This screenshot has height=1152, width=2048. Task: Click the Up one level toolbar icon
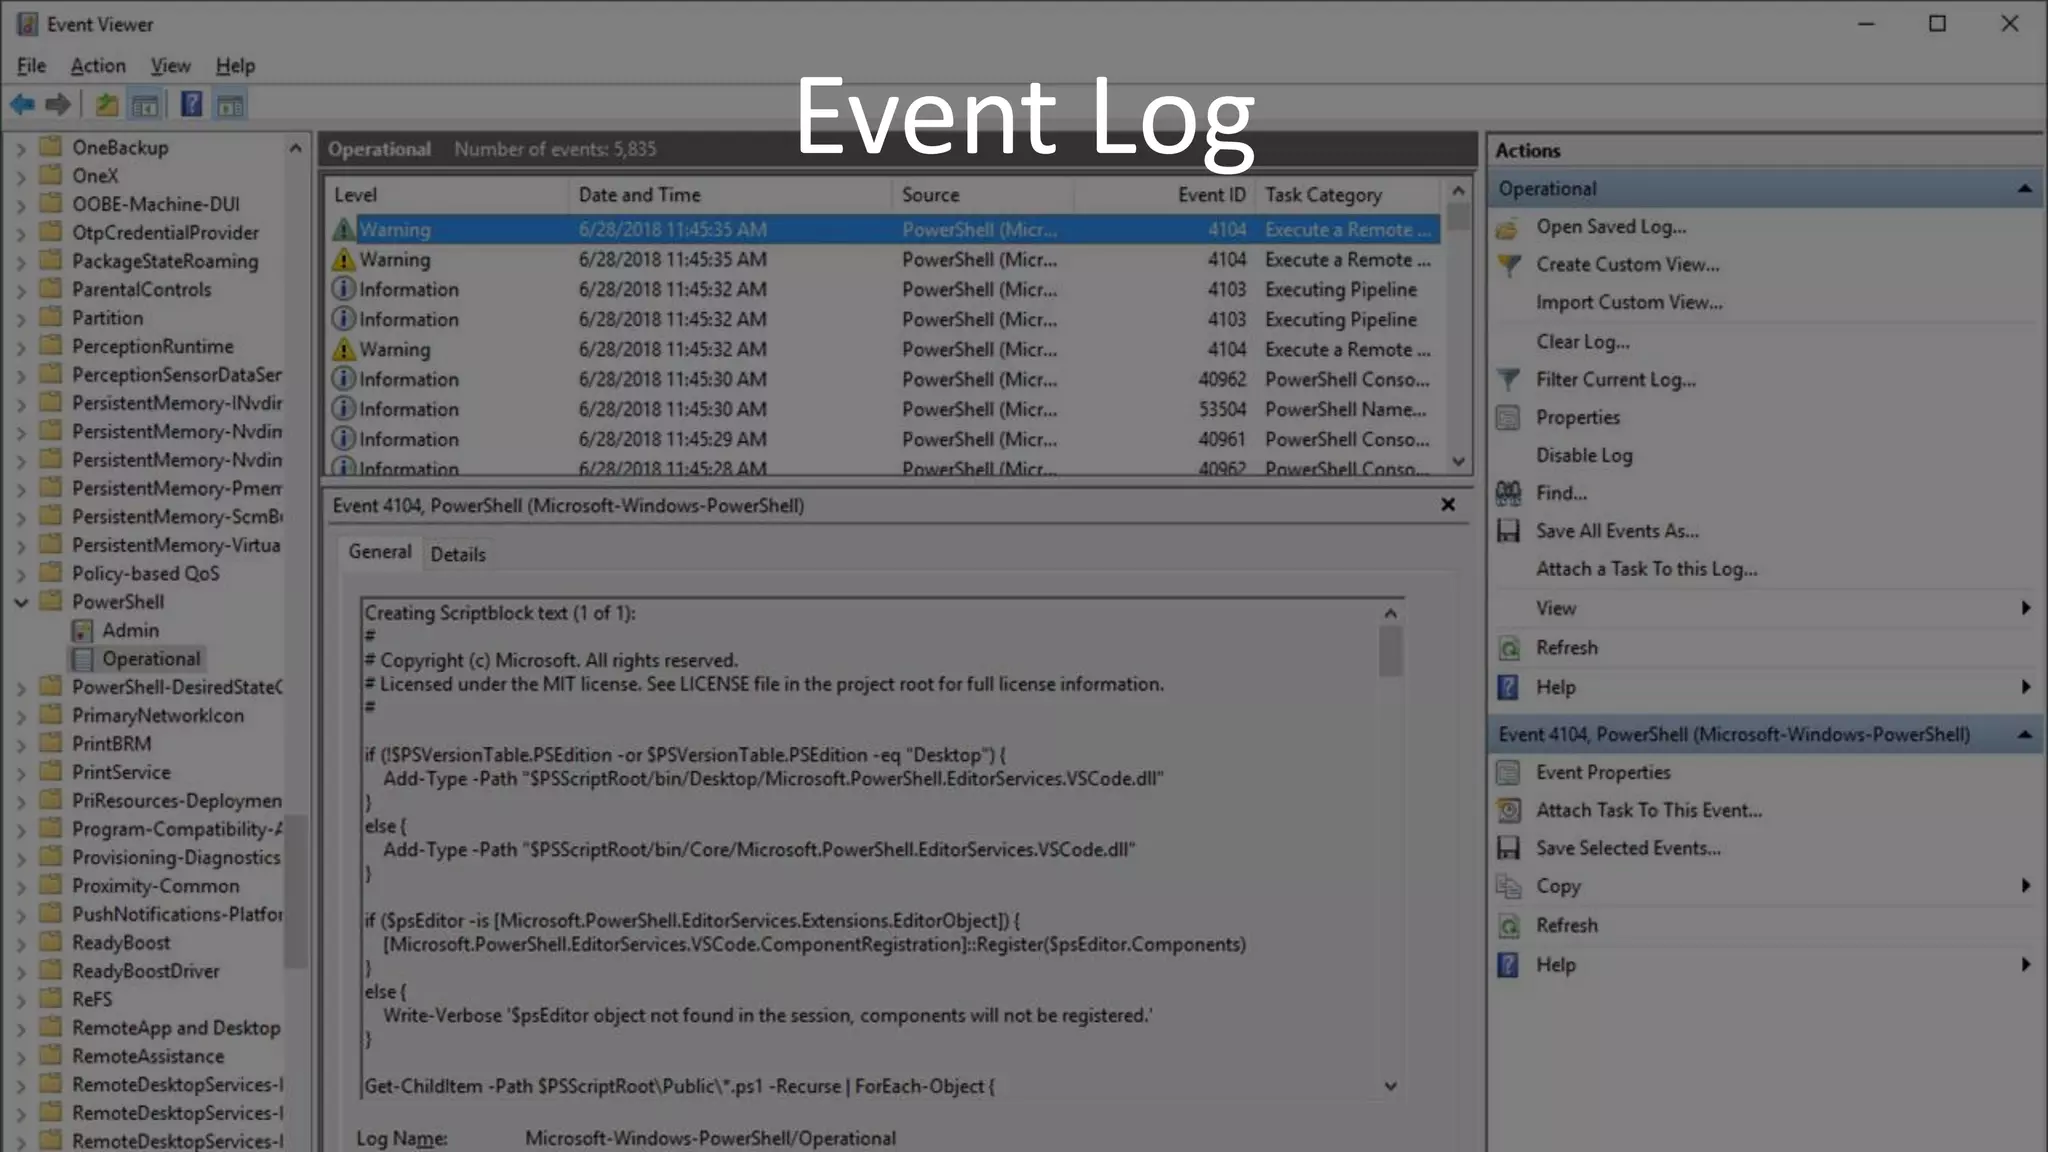[107, 104]
